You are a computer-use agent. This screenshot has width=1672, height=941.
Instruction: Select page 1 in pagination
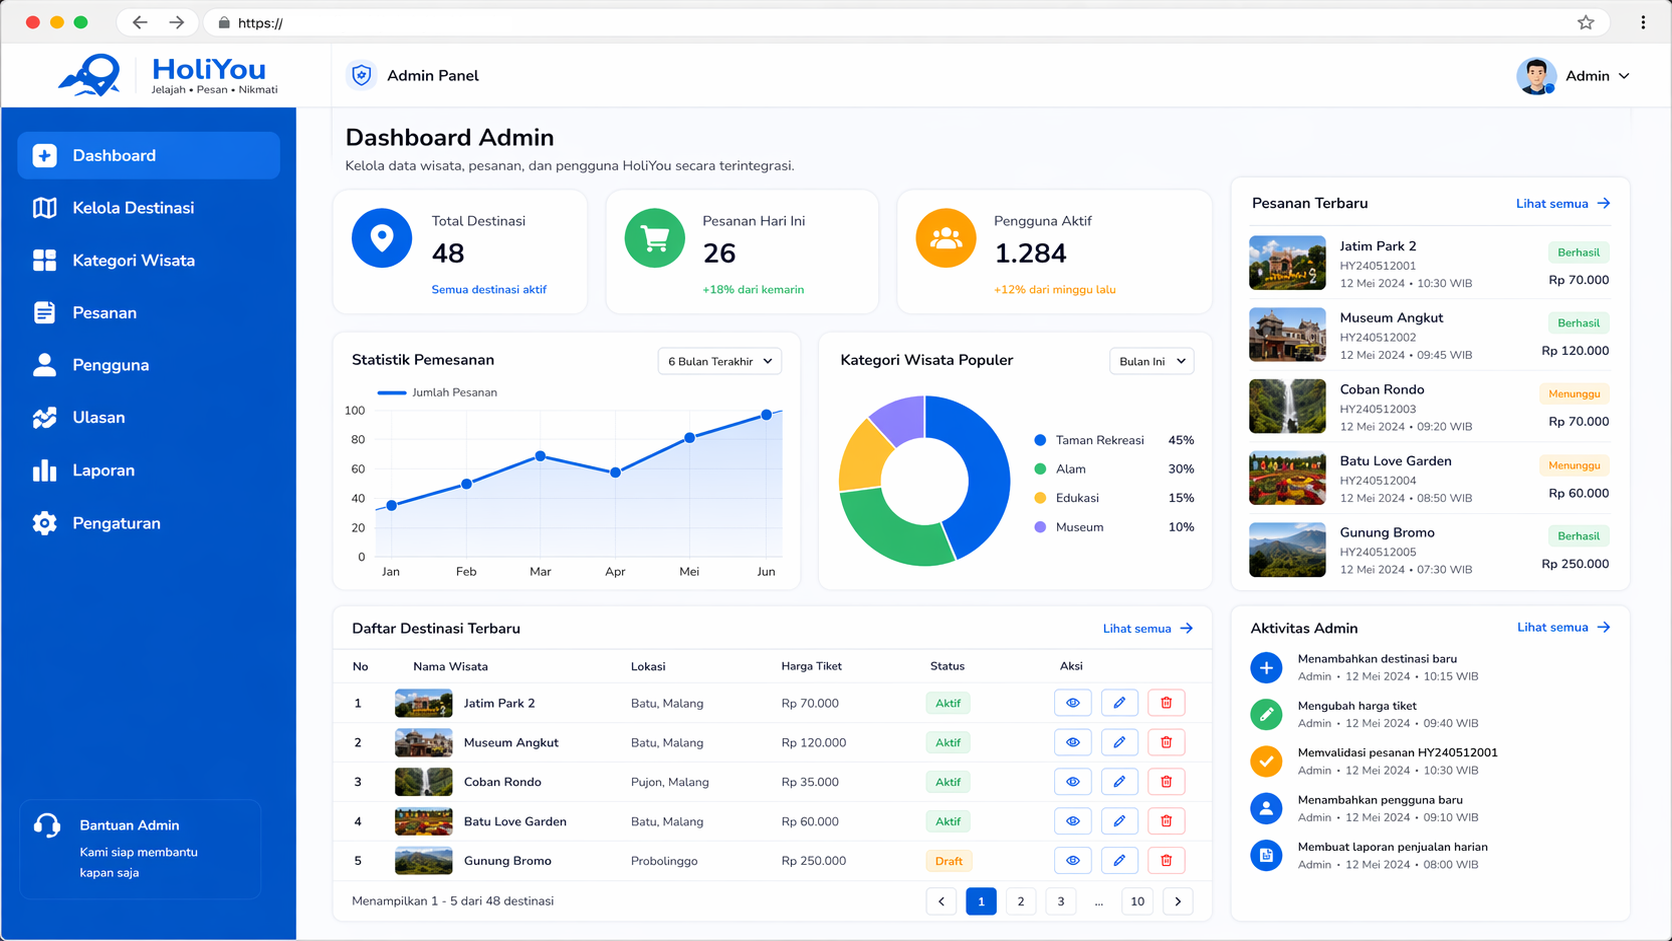click(x=981, y=901)
